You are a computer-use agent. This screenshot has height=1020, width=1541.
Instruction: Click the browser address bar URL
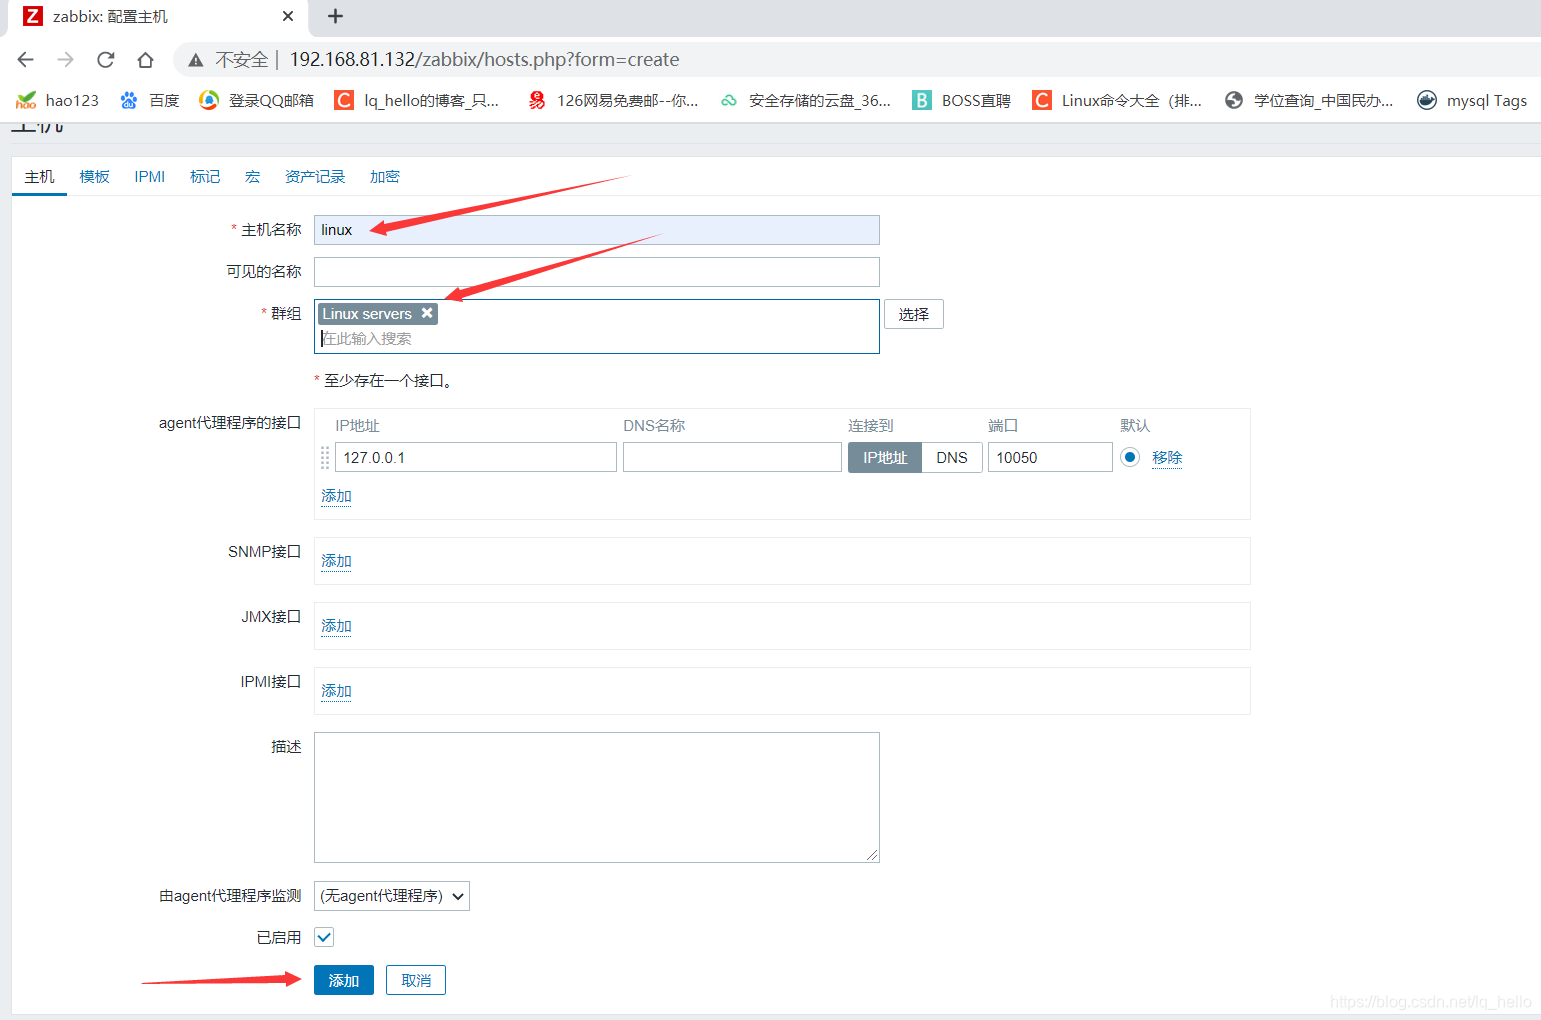point(485,60)
